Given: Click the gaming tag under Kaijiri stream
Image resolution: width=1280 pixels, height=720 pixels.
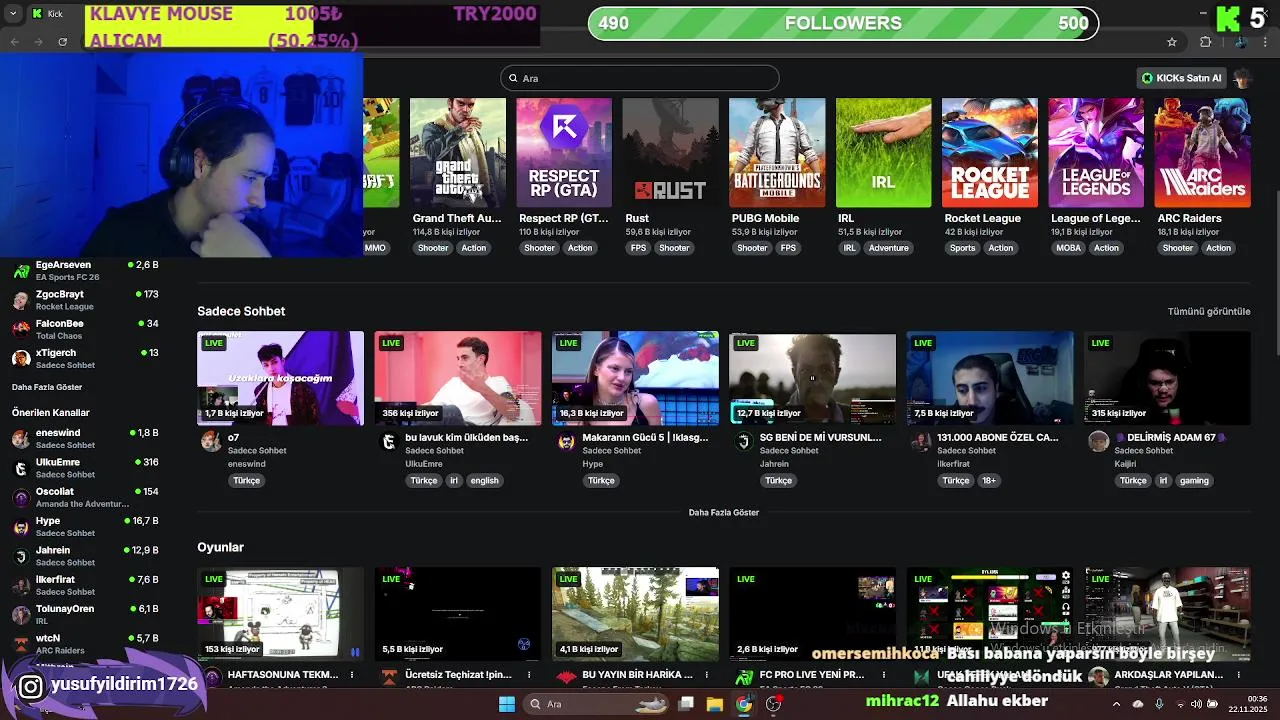Looking at the screenshot, I should click(x=1194, y=481).
